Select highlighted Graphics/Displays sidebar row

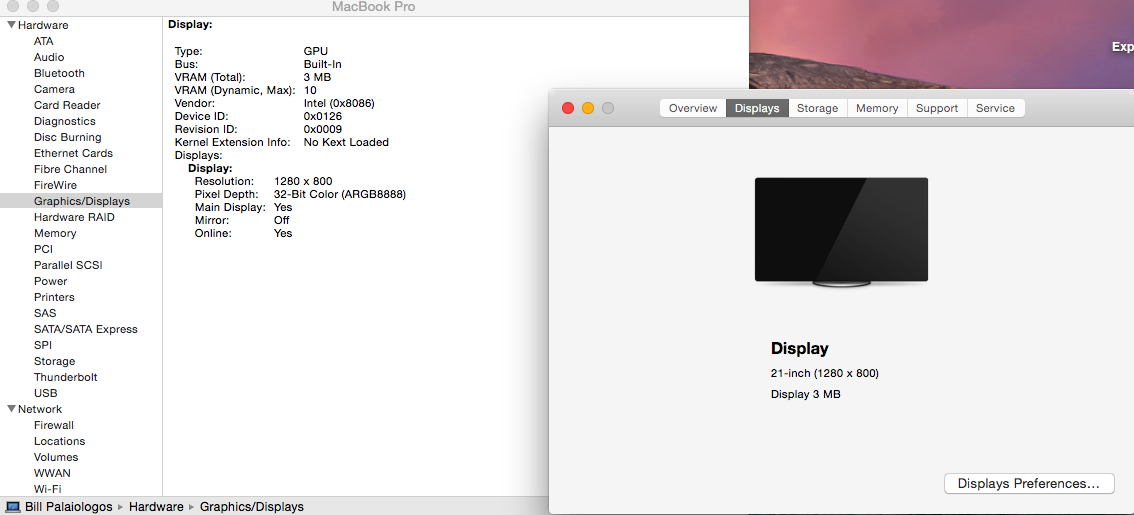coord(81,201)
